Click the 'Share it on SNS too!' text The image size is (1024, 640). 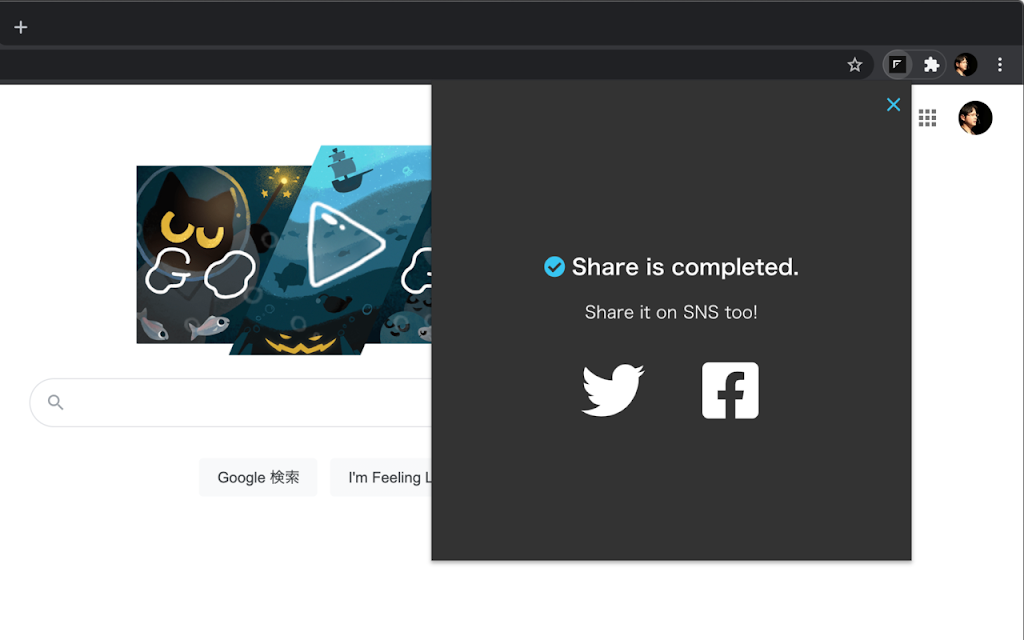(x=671, y=312)
